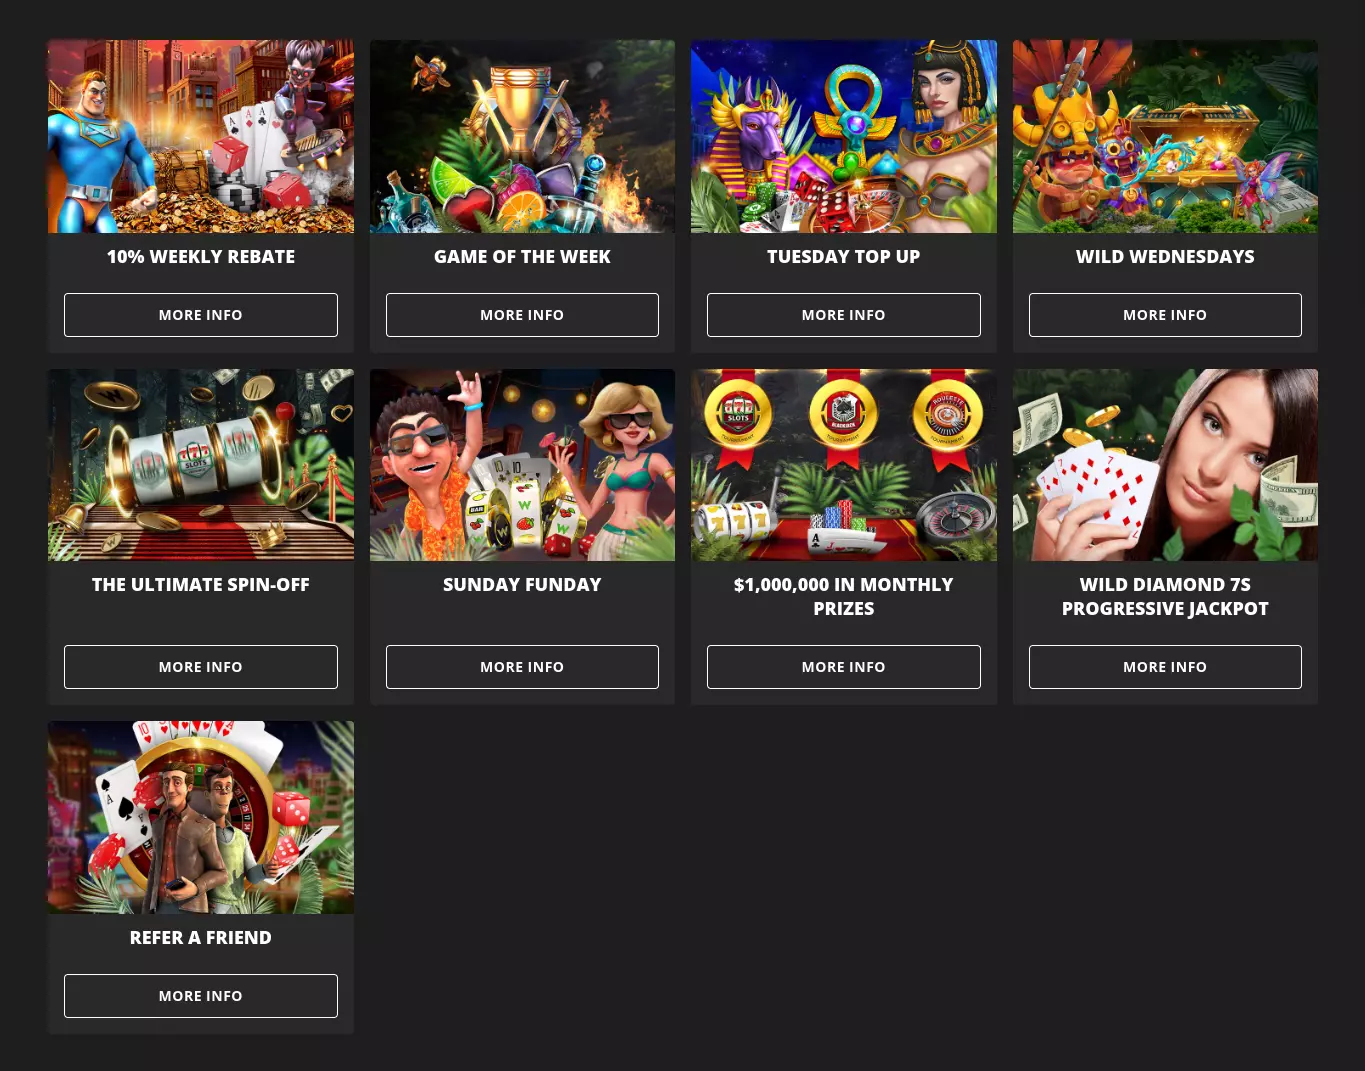Open More Info for Tuesday Top Up
This screenshot has height=1071, width=1365.
(843, 315)
